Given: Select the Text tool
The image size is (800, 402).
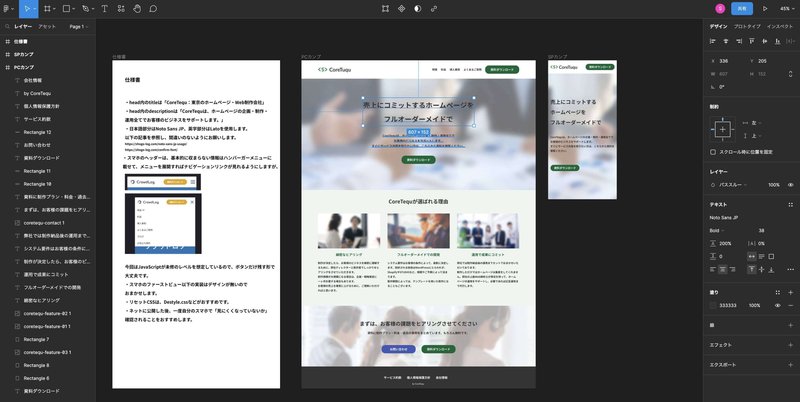Looking at the screenshot, I should point(105,9).
